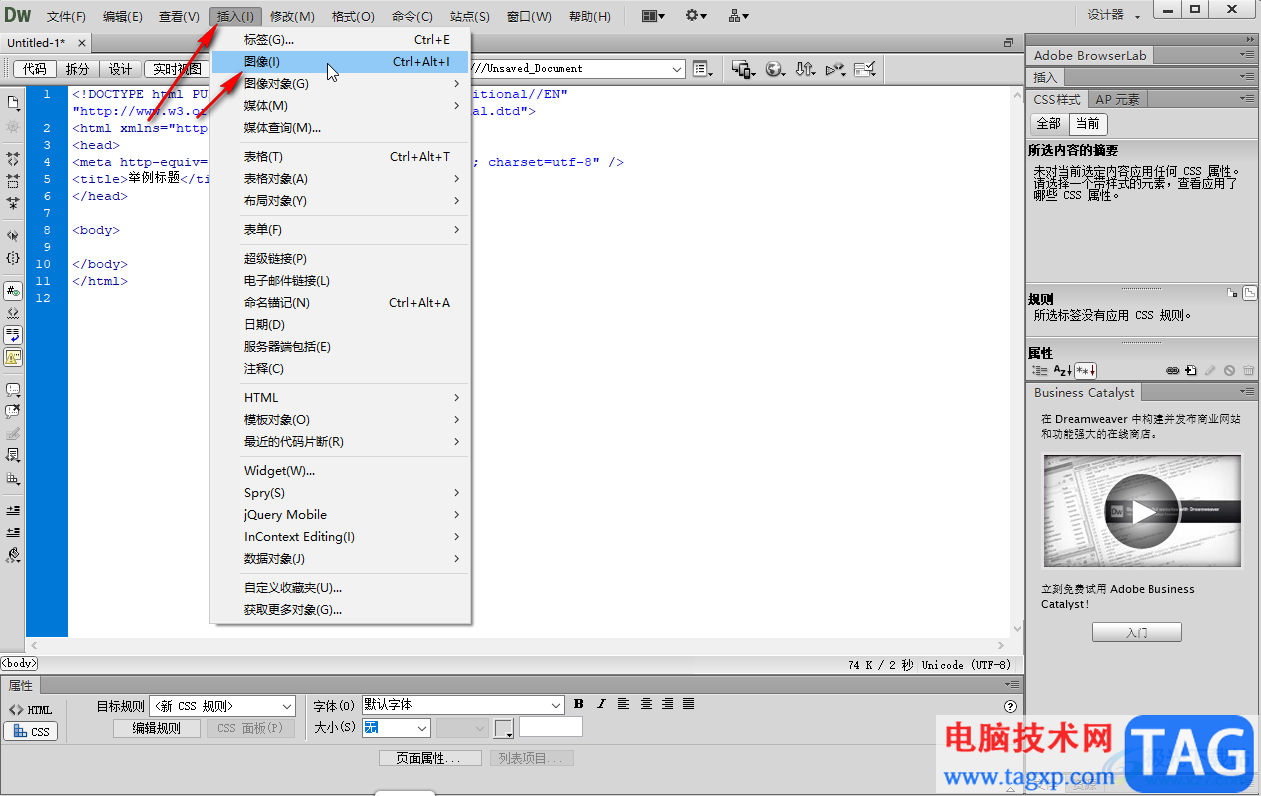Viewport: 1261px width, 796px height.
Task: Open the 目标规则 dropdown
Action: (x=222, y=706)
